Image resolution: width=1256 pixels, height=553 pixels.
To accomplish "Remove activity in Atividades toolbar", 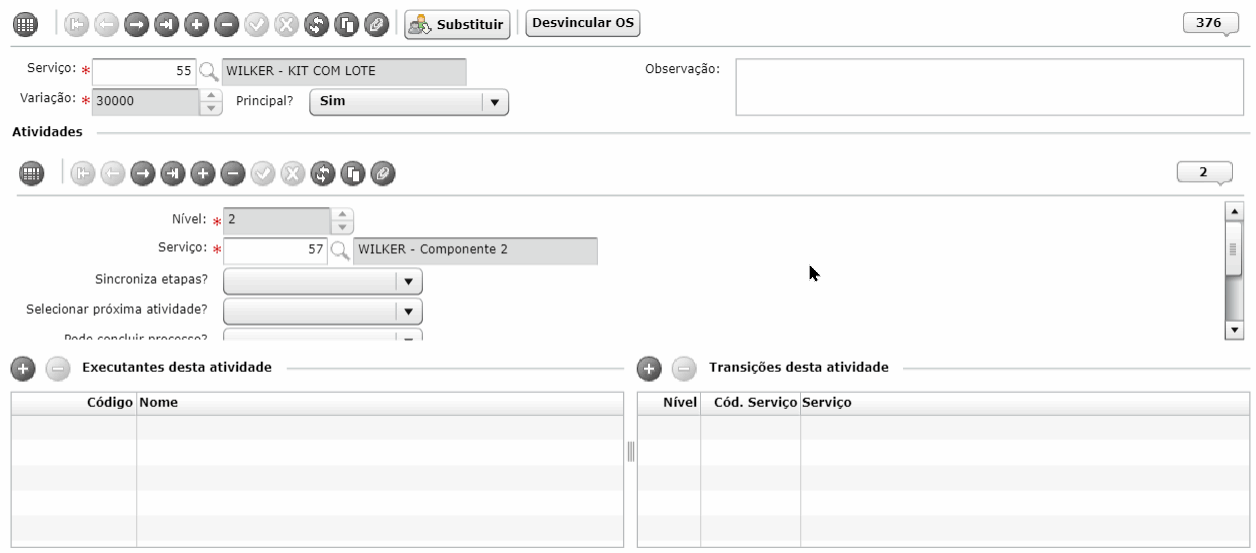I will tap(232, 173).
